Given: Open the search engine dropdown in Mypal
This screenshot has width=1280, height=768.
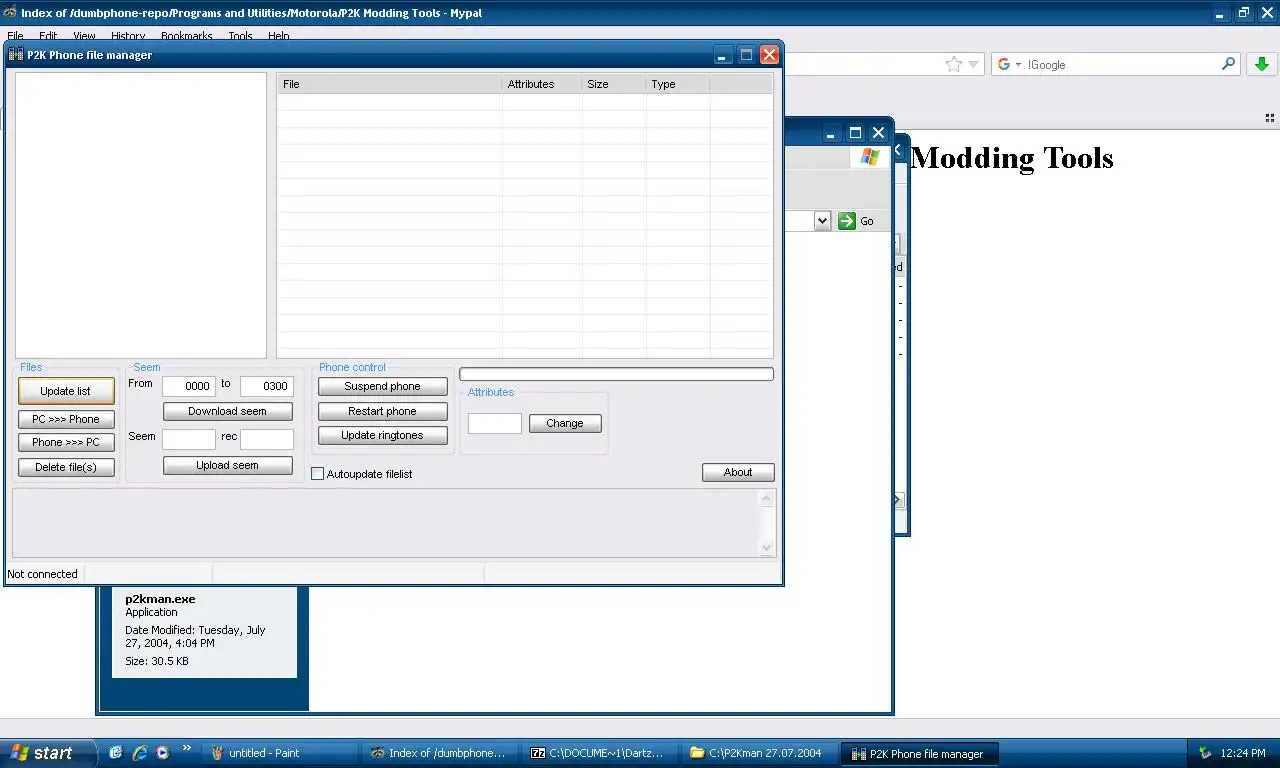Looking at the screenshot, I should [x=1010, y=64].
